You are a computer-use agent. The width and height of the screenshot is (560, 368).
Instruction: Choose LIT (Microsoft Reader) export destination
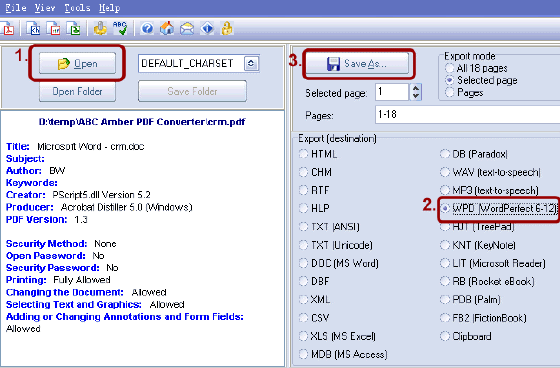(x=493, y=263)
